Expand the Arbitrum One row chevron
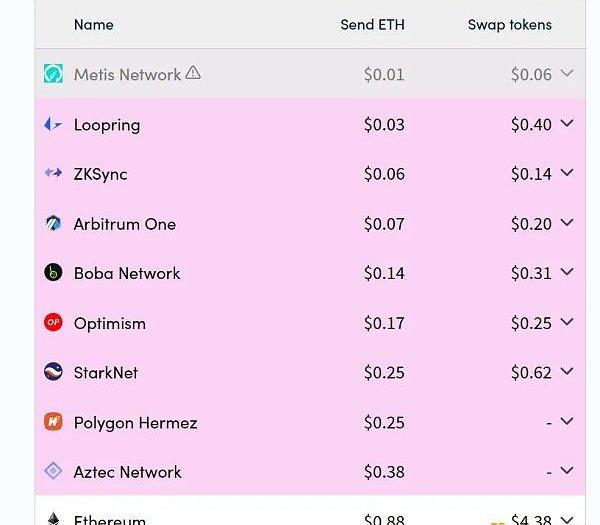600x525 pixels. (x=567, y=223)
